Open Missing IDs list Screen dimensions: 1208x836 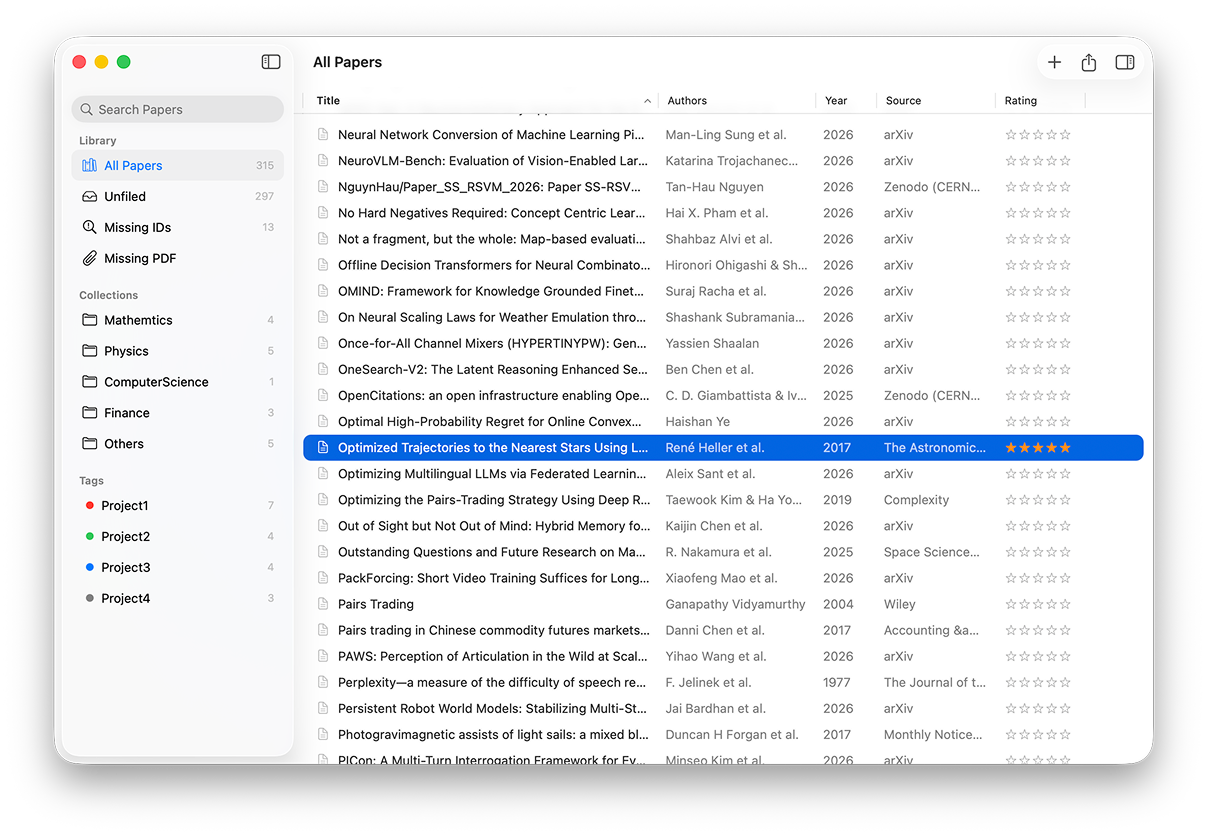pyautogui.click(x=178, y=228)
